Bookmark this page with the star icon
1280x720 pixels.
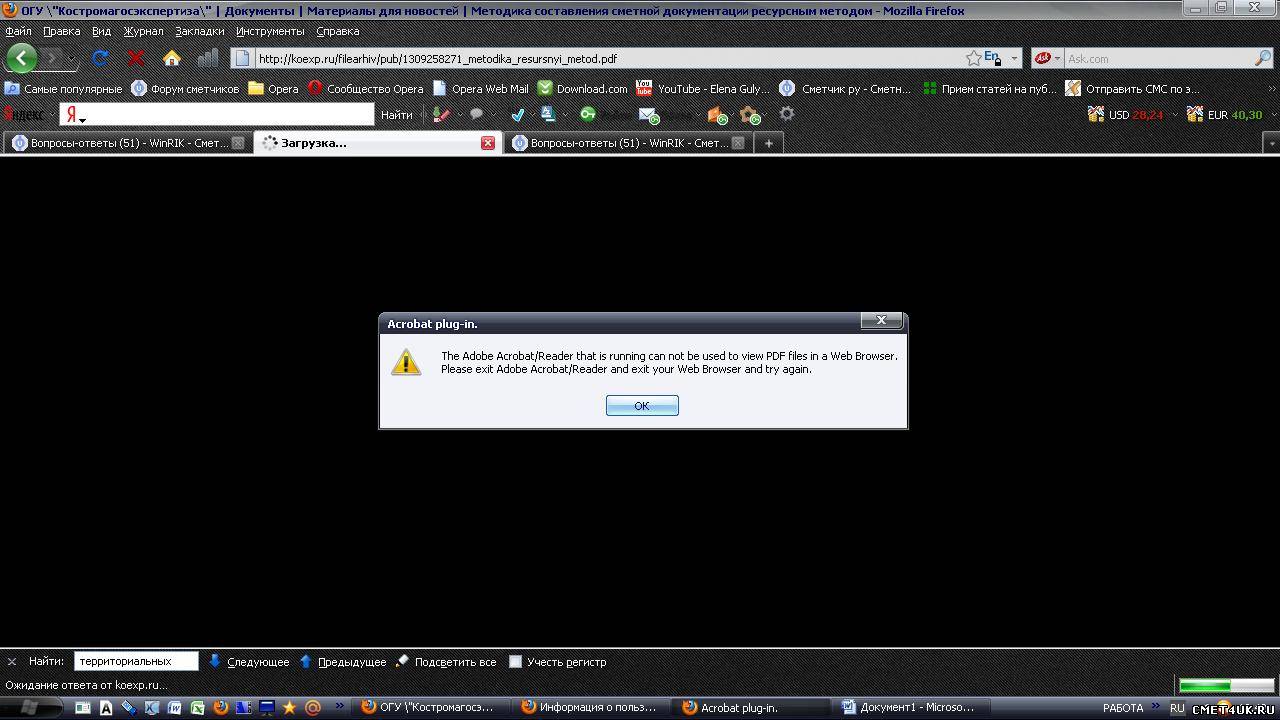[973, 58]
